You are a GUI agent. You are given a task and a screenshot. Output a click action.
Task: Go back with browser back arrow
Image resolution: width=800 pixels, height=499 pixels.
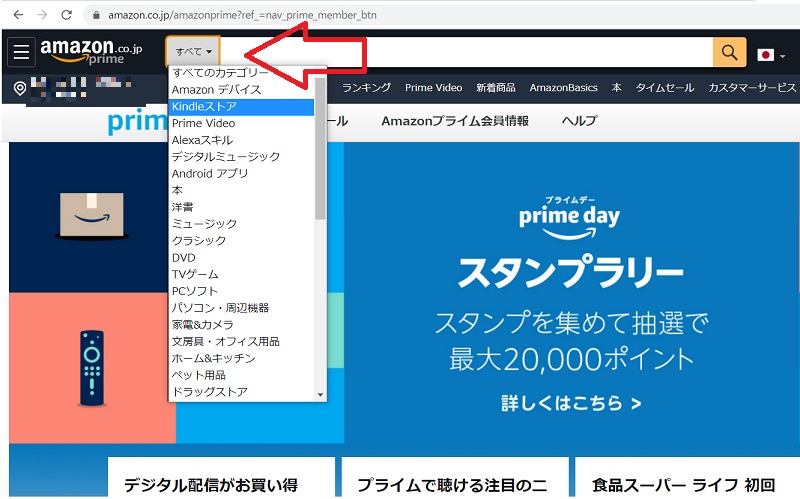[x=18, y=15]
